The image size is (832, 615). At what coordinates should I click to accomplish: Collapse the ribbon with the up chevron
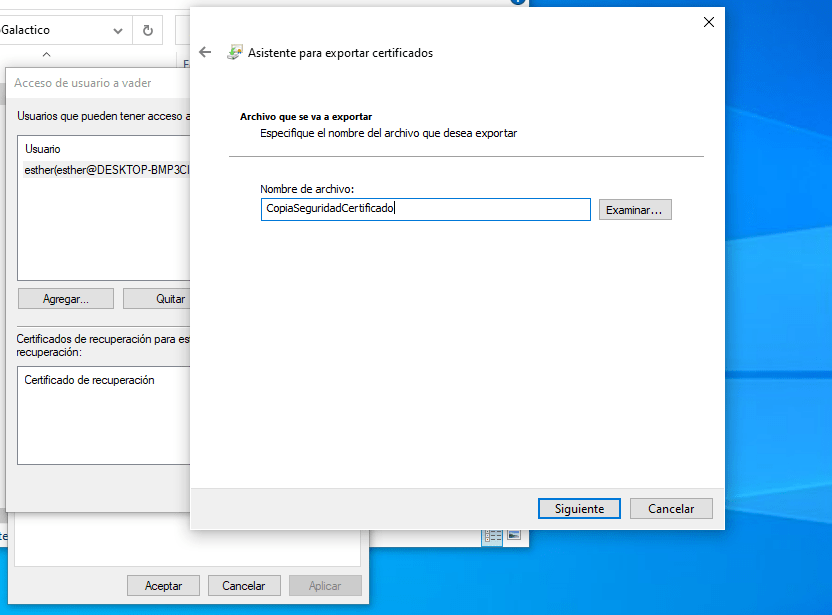tap(45, 54)
